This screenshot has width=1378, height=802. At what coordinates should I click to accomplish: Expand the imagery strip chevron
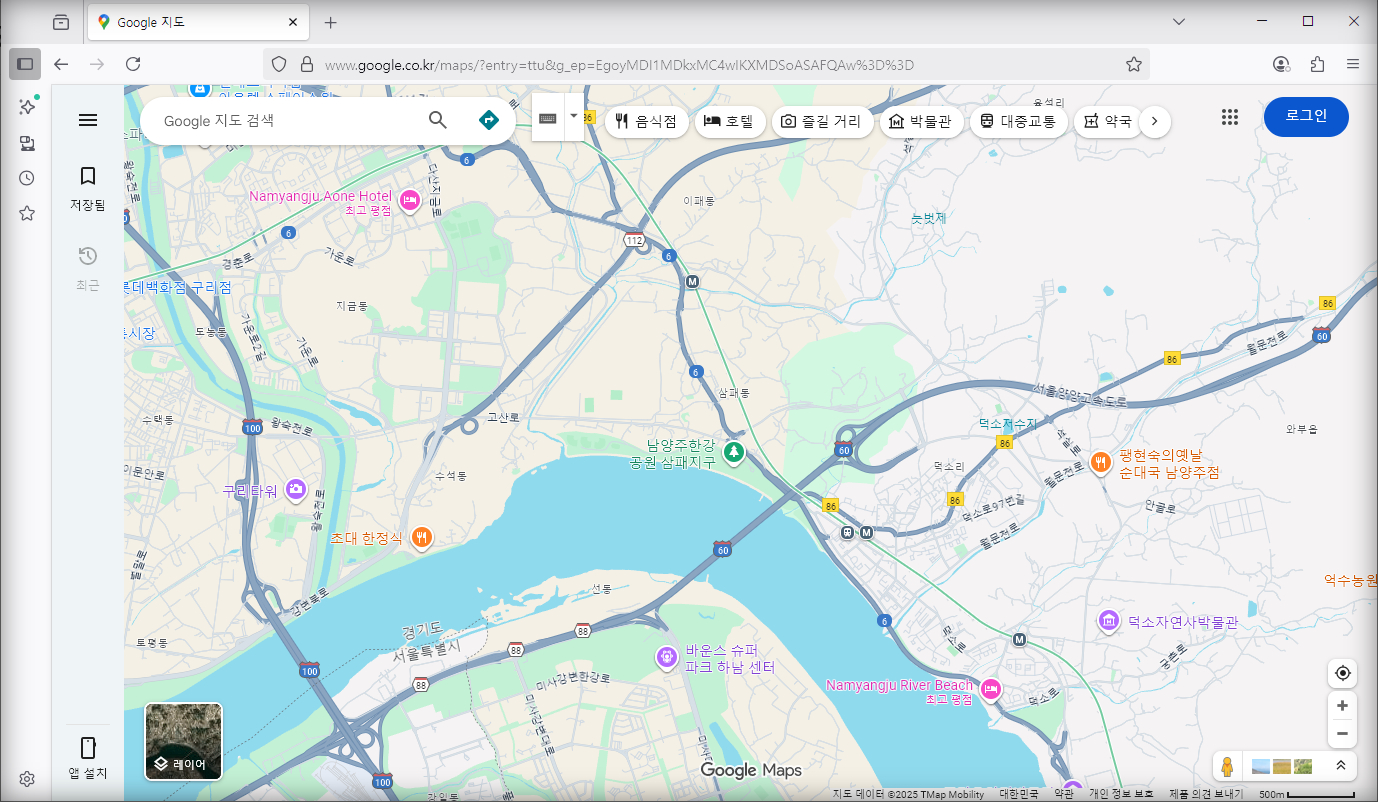pyautogui.click(x=1341, y=766)
